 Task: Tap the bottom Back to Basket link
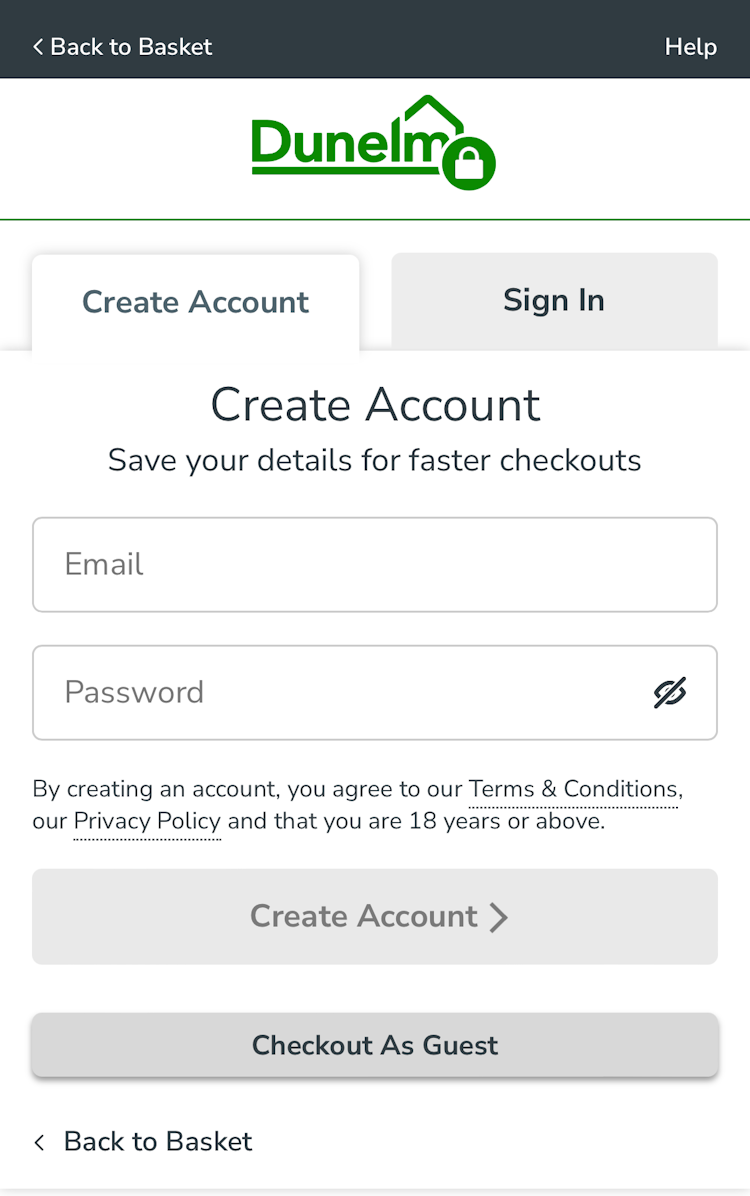tap(158, 1141)
